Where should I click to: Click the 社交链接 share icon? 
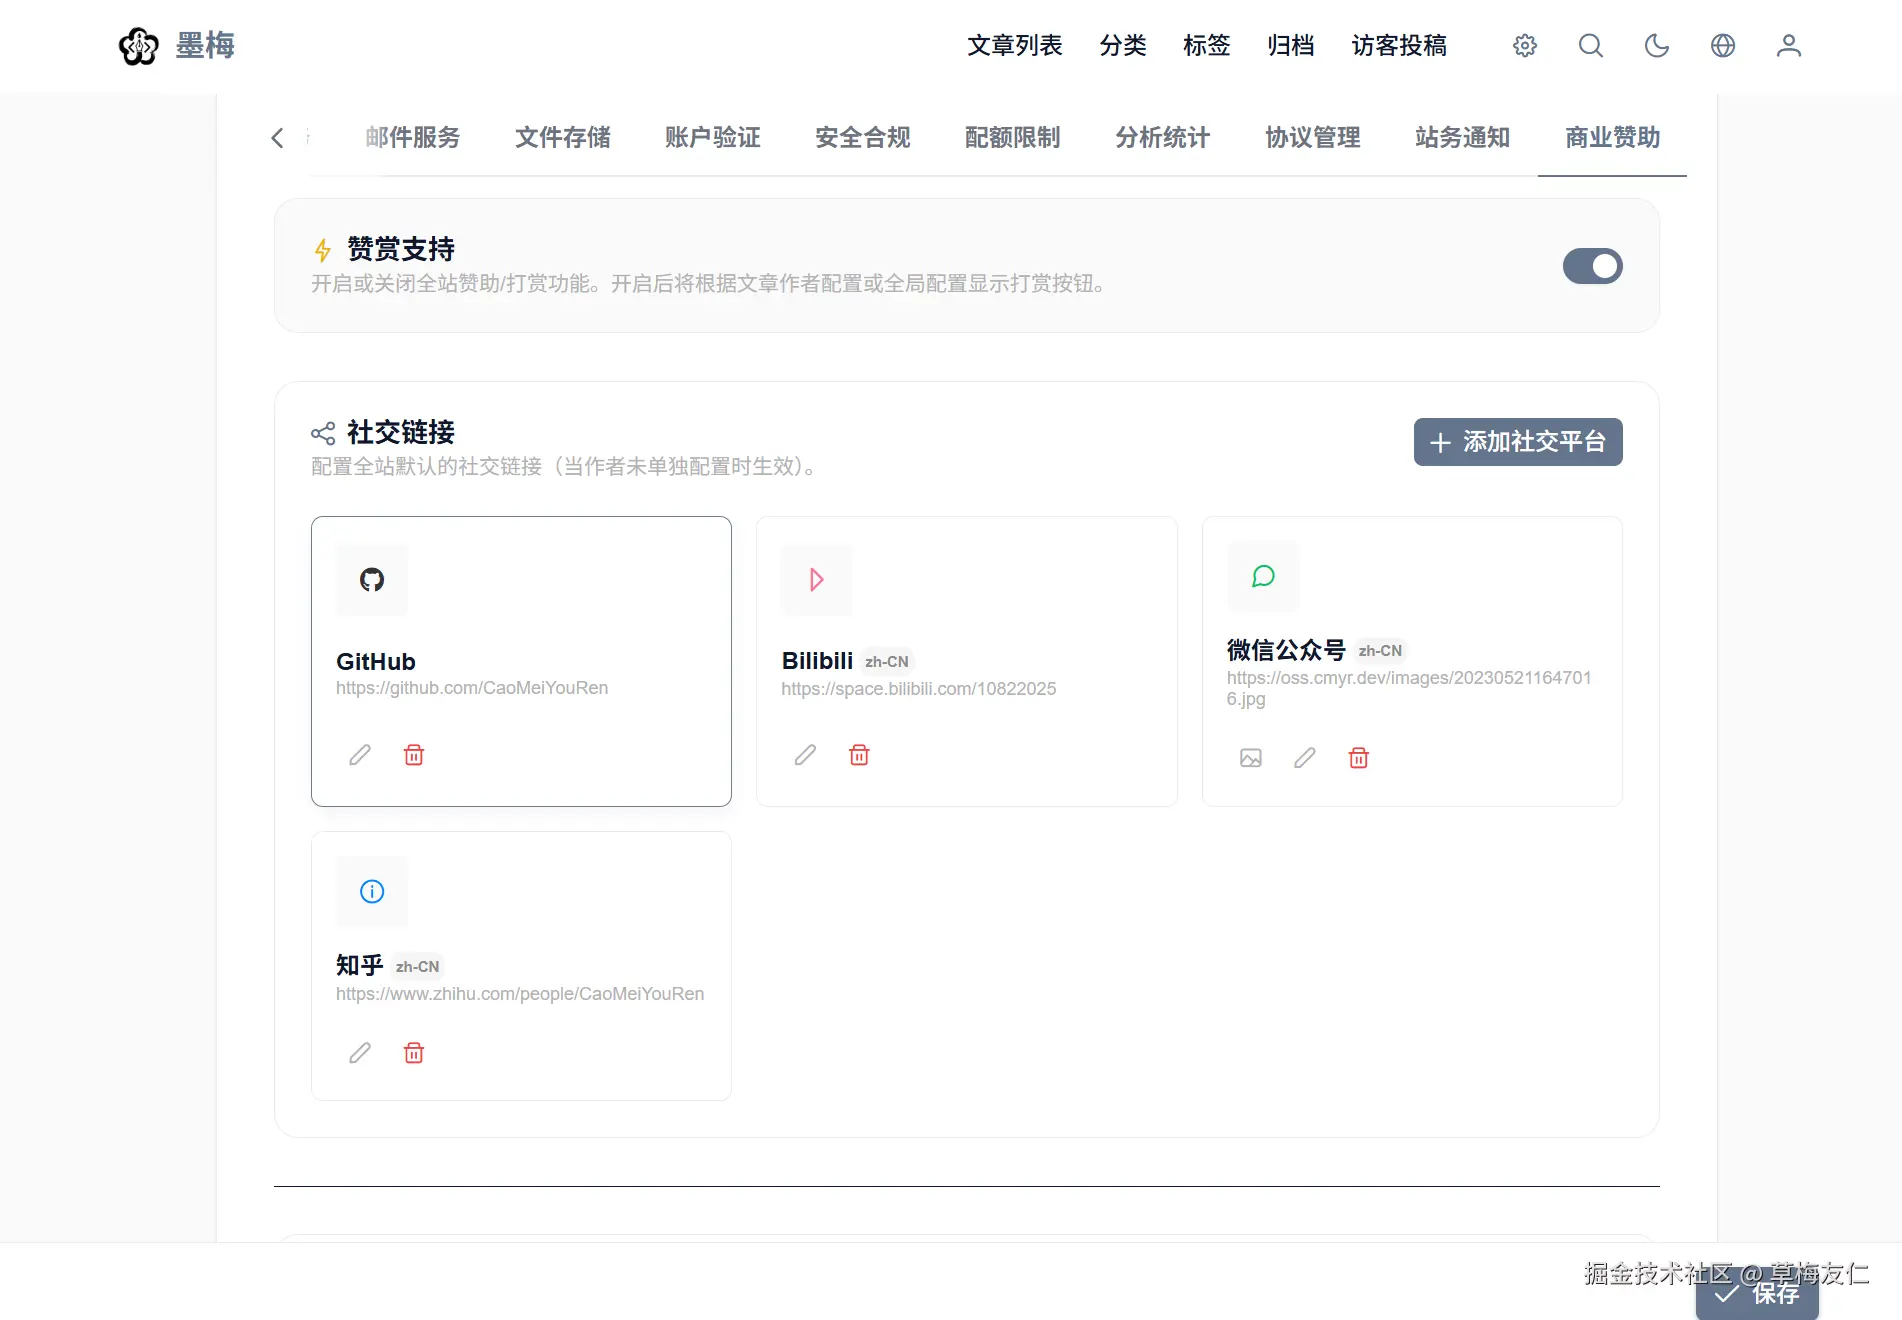point(323,433)
